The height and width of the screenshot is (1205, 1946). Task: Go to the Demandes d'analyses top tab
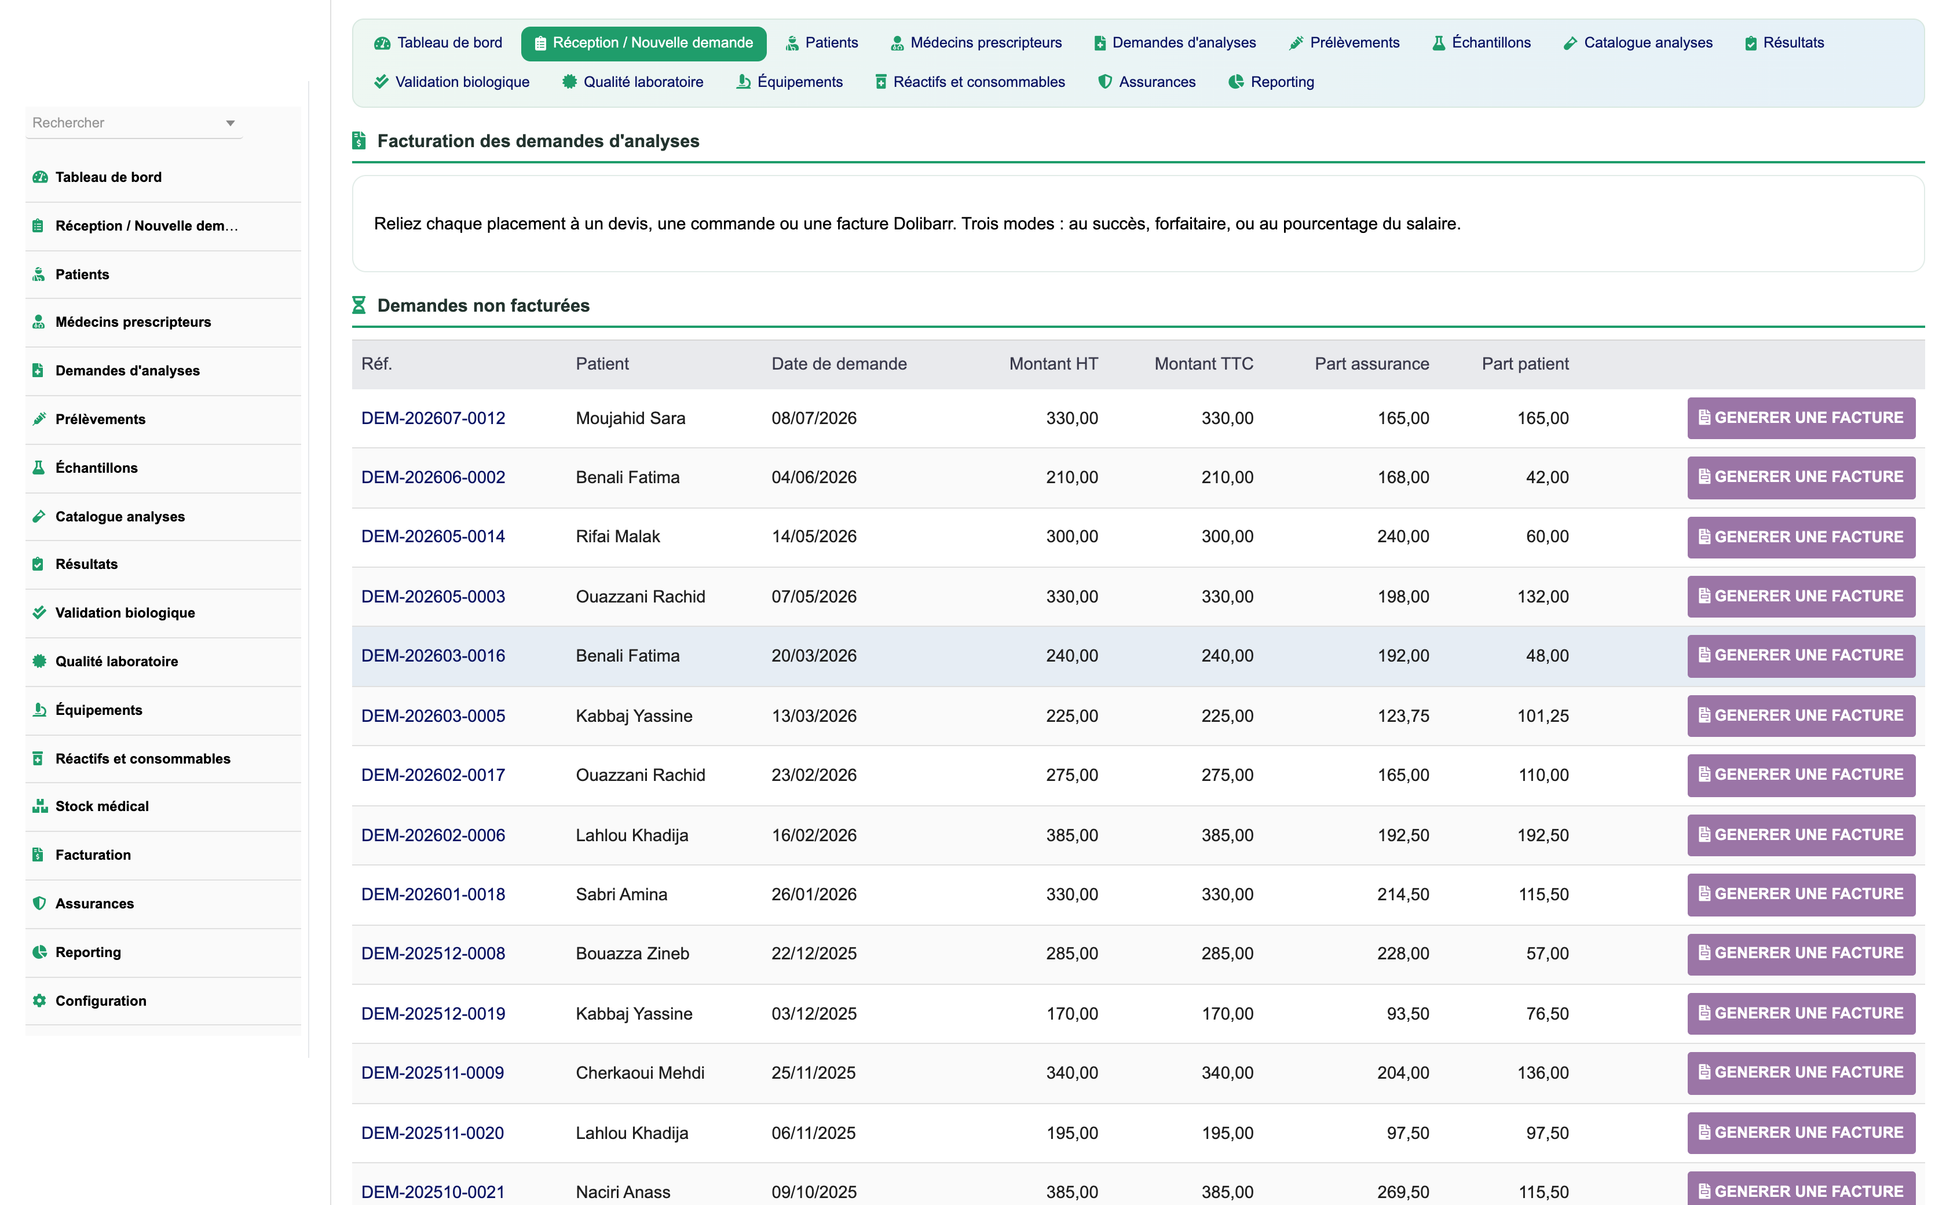pyautogui.click(x=1174, y=43)
